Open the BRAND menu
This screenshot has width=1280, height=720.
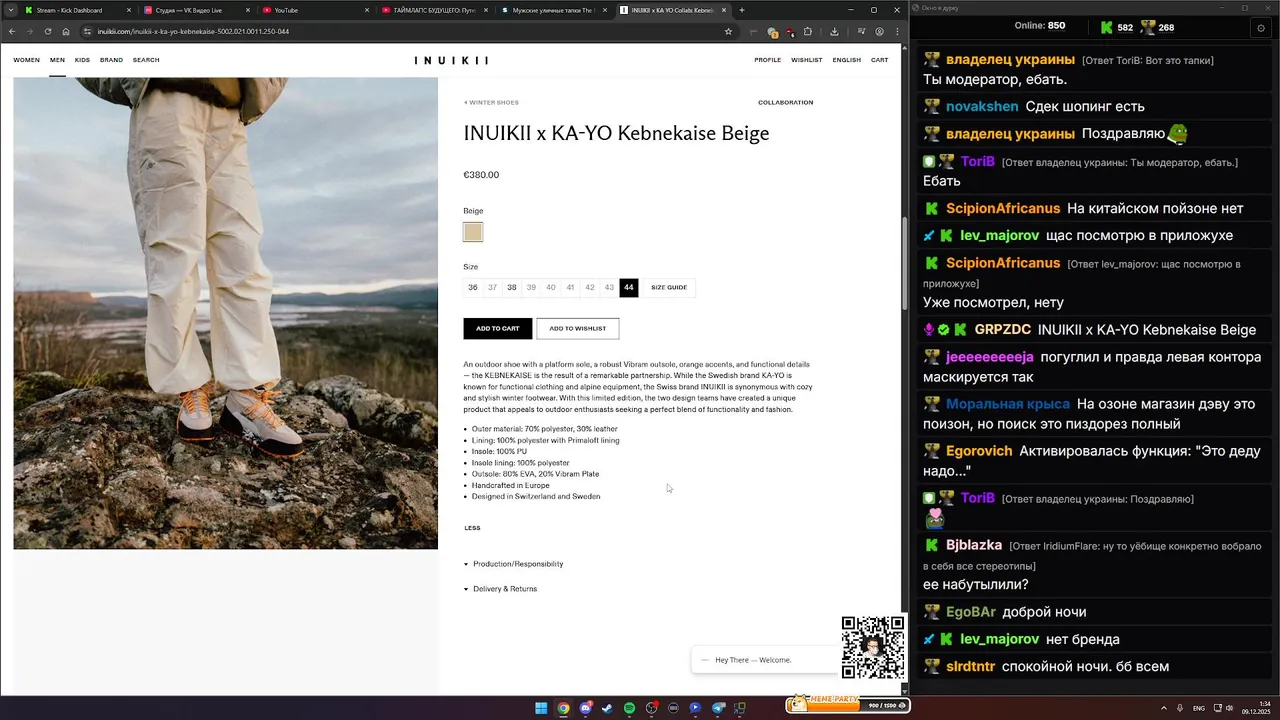pos(111,60)
